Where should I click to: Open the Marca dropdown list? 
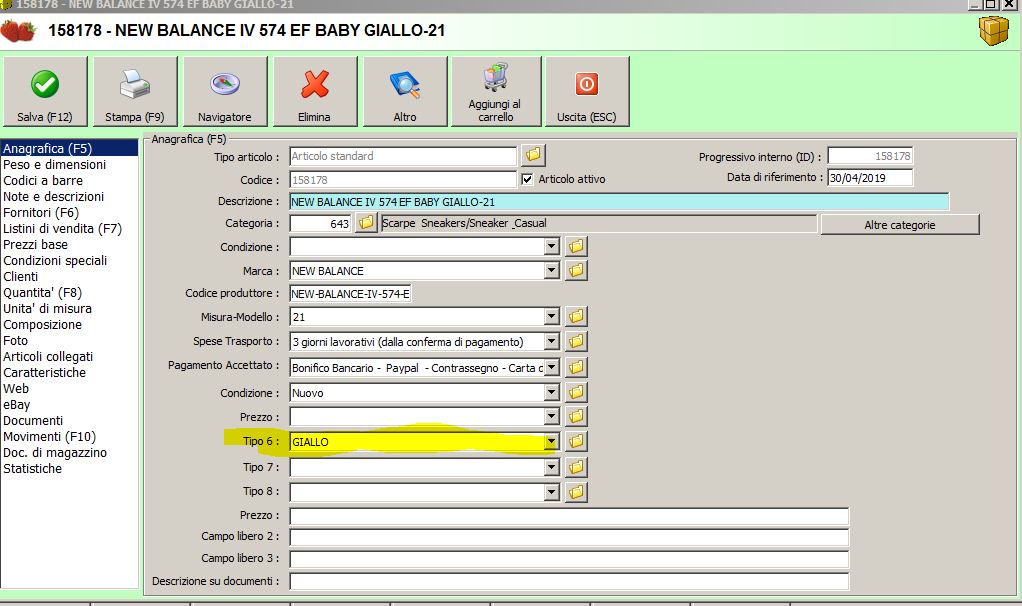pyautogui.click(x=551, y=270)
